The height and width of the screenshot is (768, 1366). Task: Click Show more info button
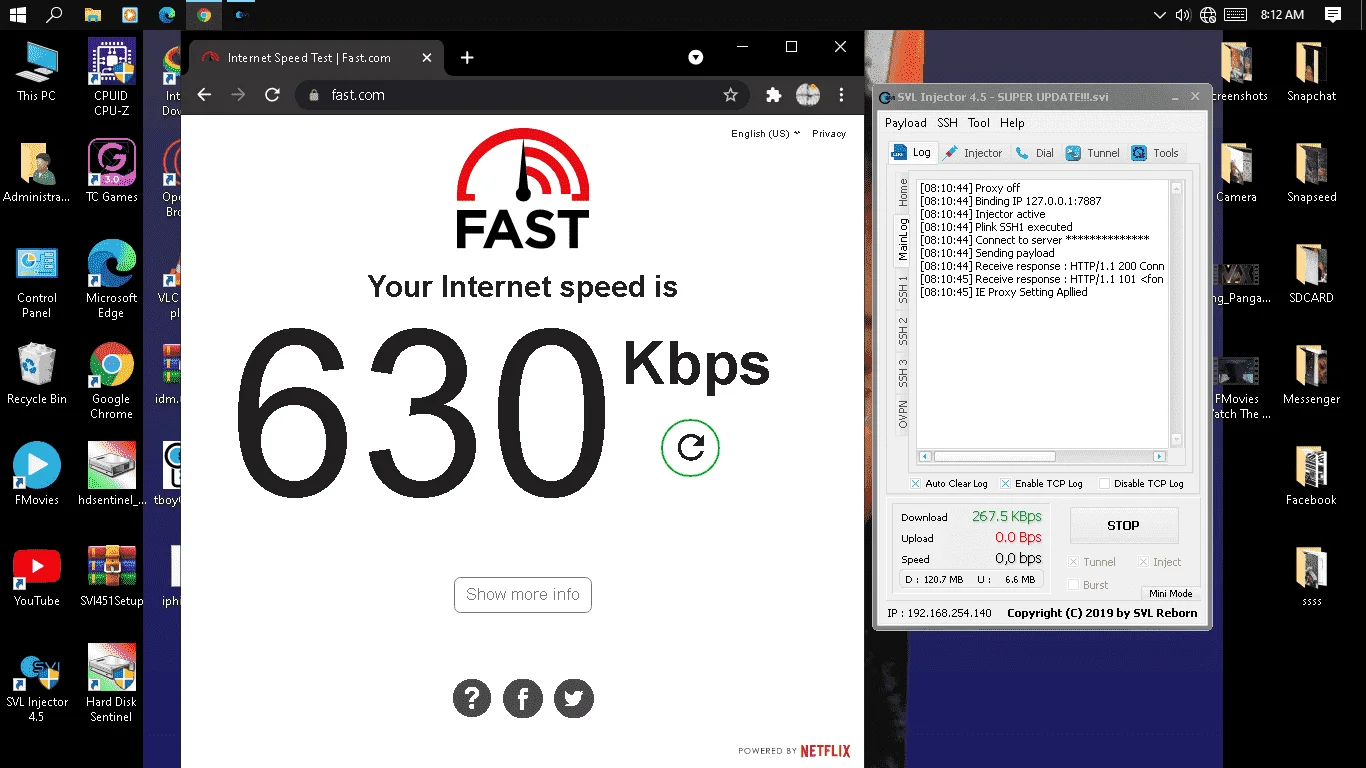point(523,594)
